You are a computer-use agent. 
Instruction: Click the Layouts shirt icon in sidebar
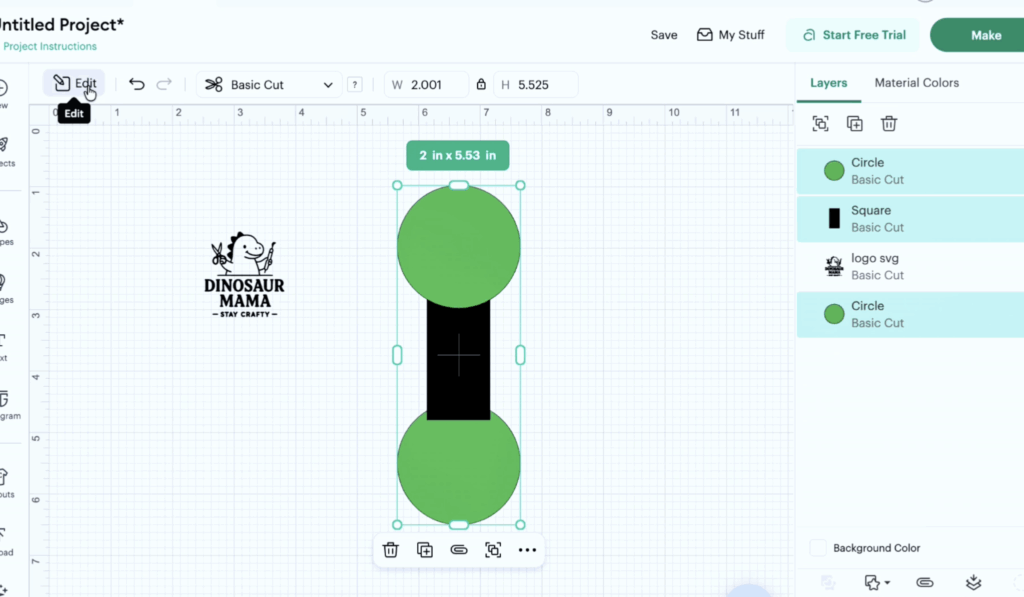point(4,477)
